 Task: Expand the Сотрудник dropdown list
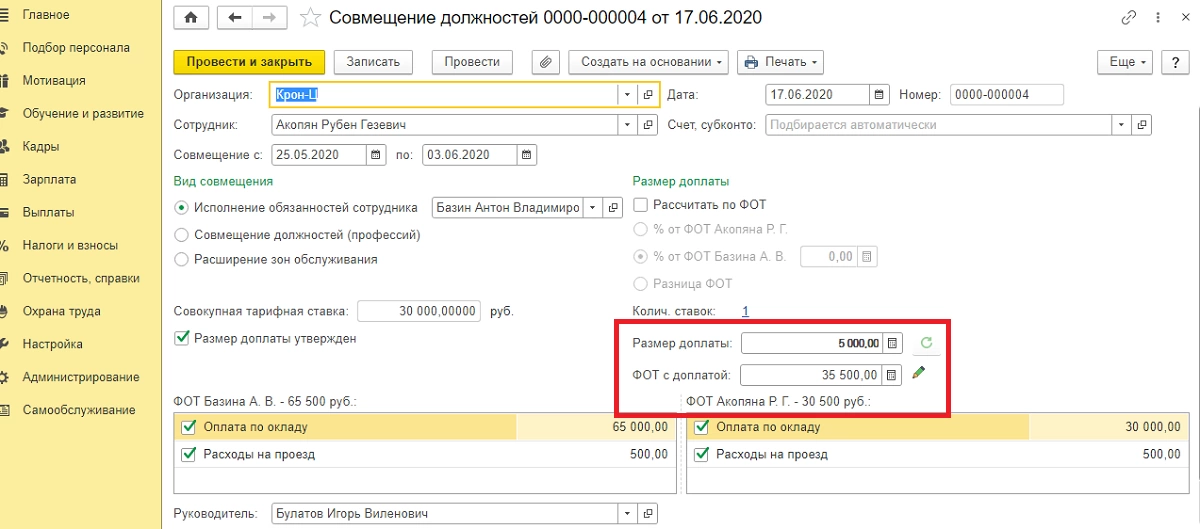tap(628, 125)
